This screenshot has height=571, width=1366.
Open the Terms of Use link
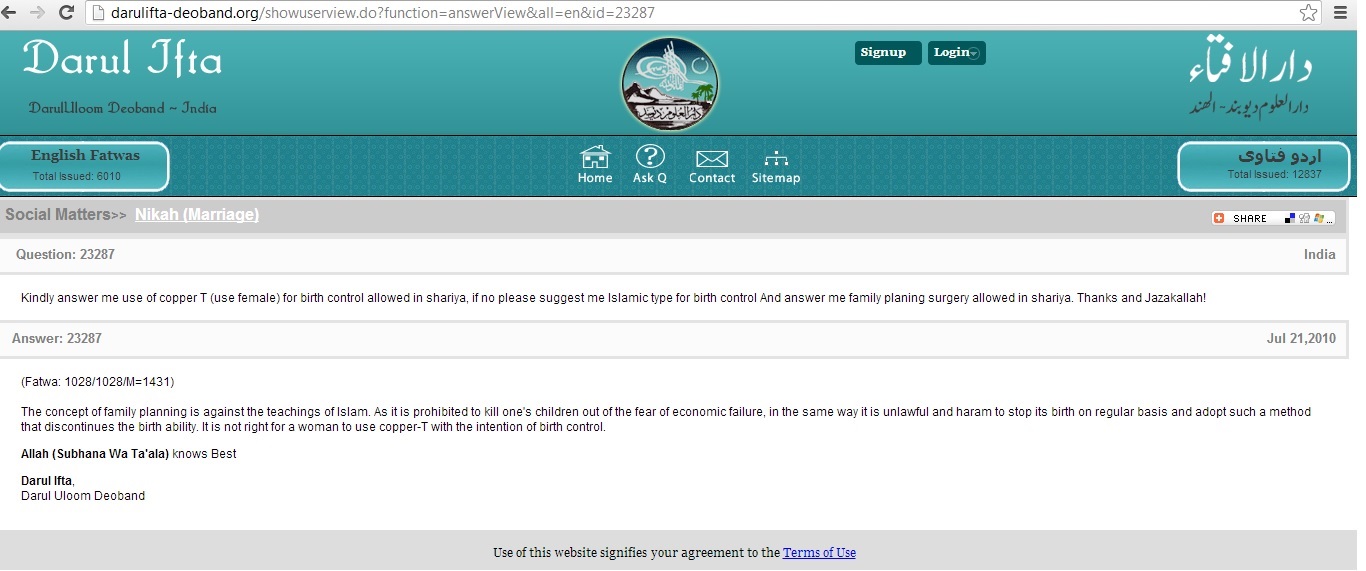819,553
